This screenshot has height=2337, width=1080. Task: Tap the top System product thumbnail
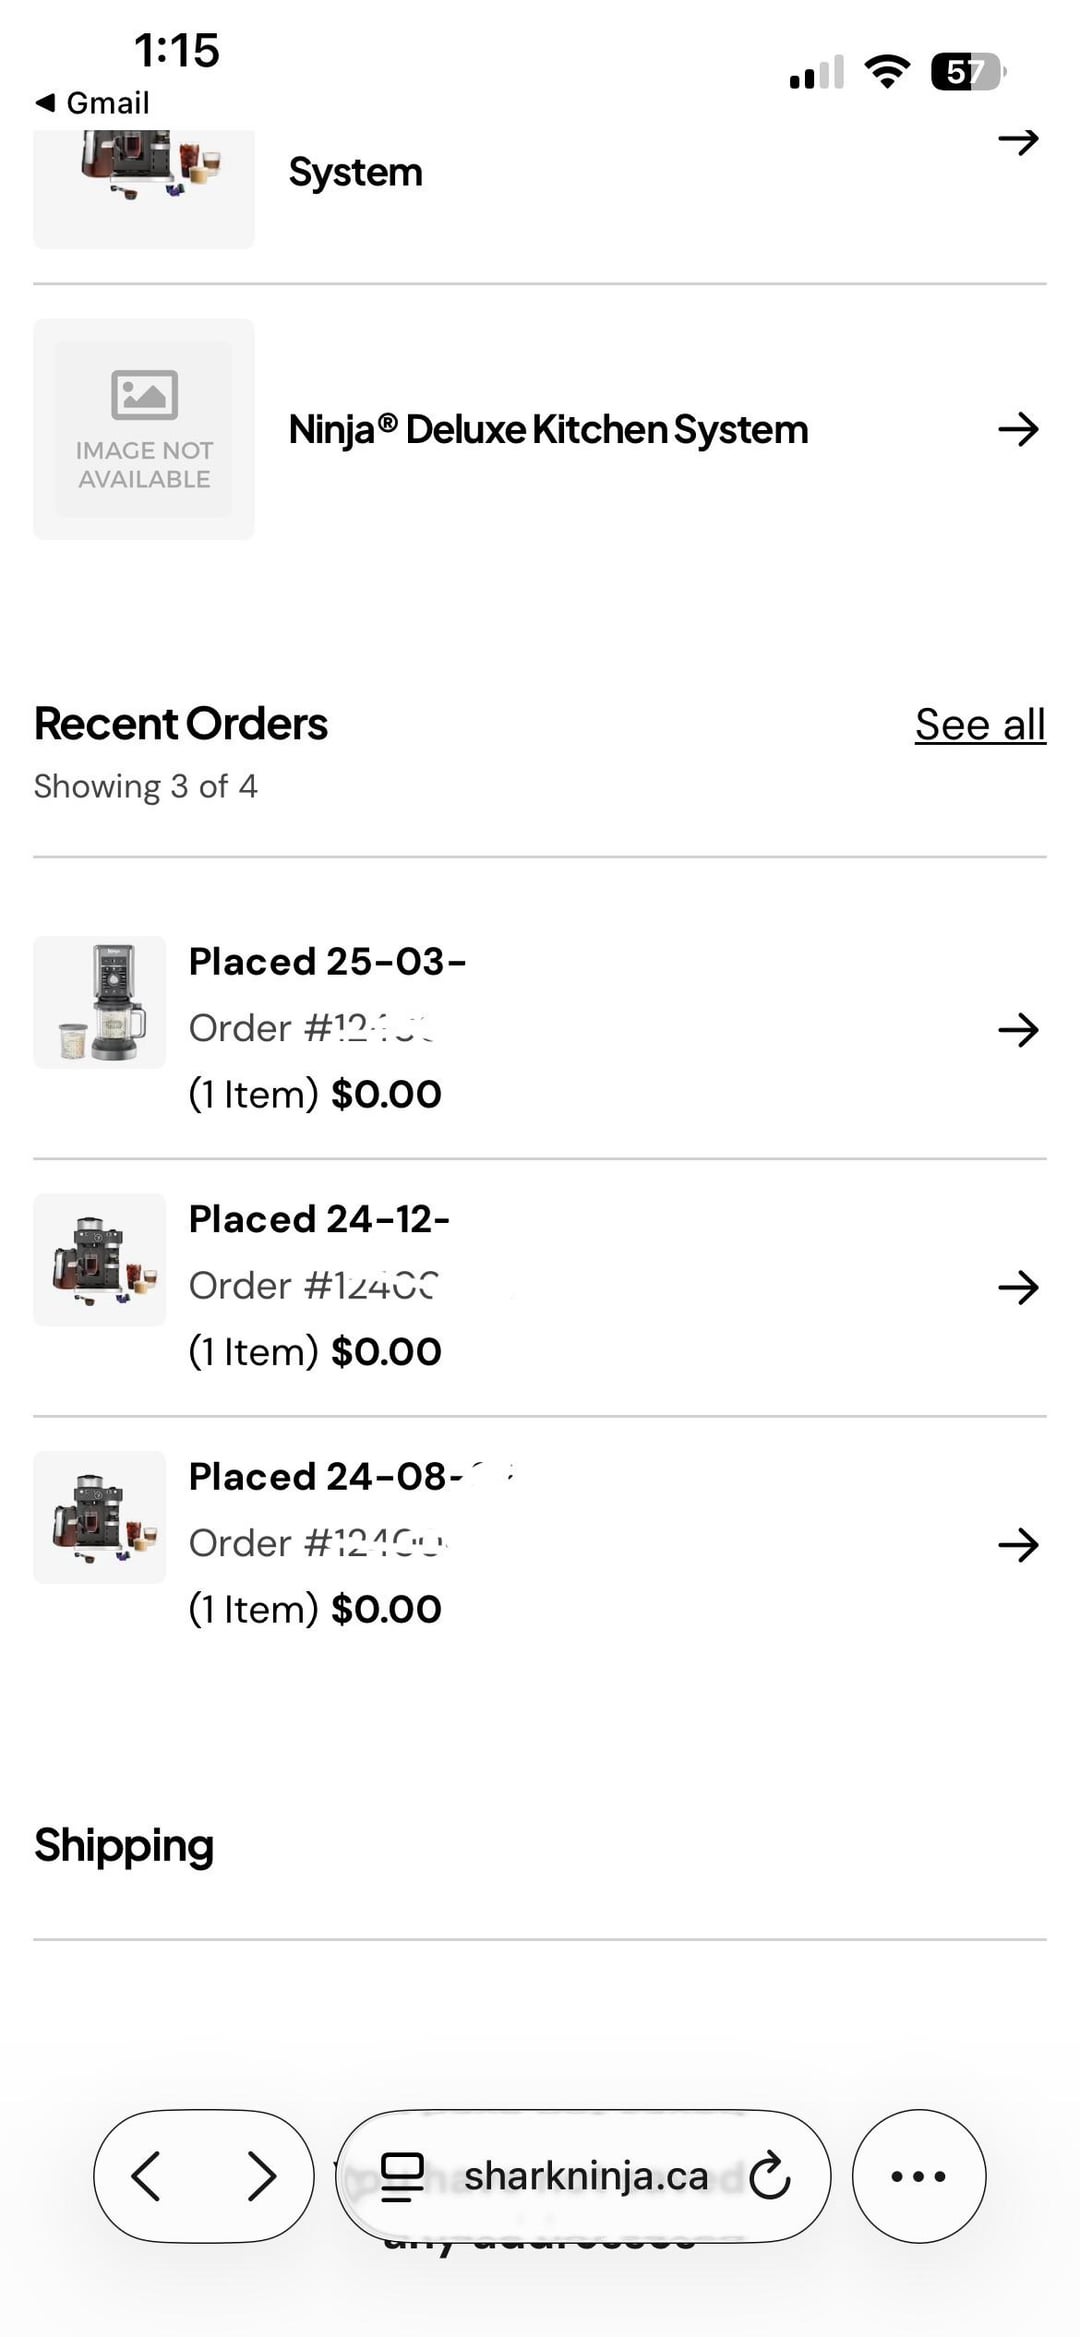coord(144,185)
